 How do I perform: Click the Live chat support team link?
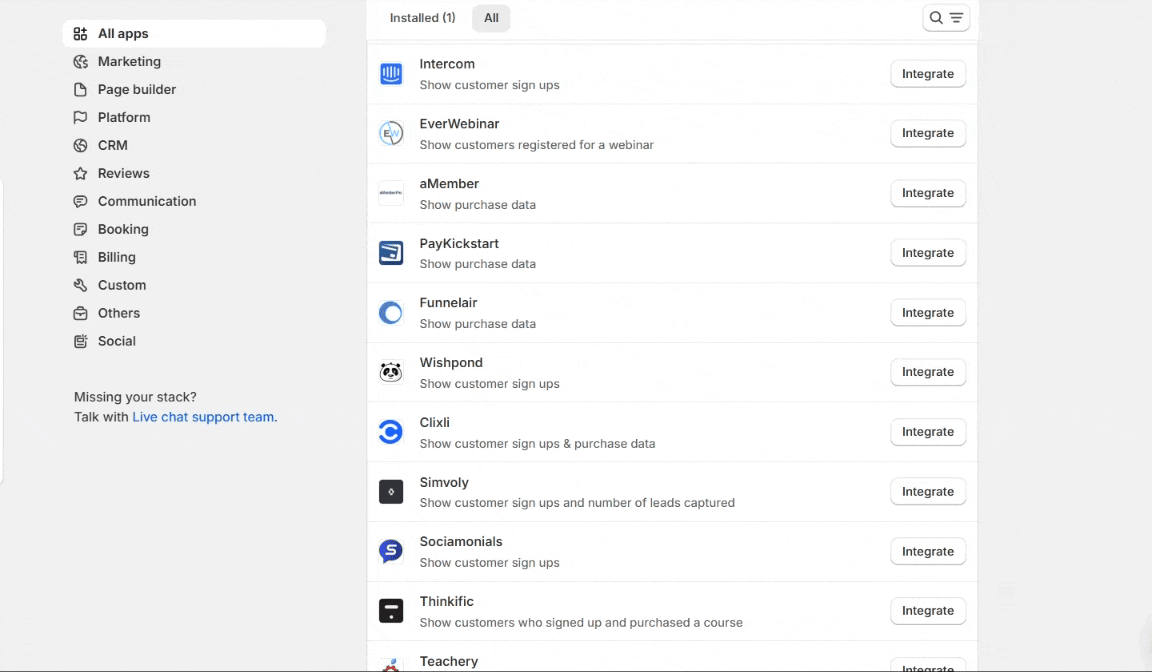(203, 417)
